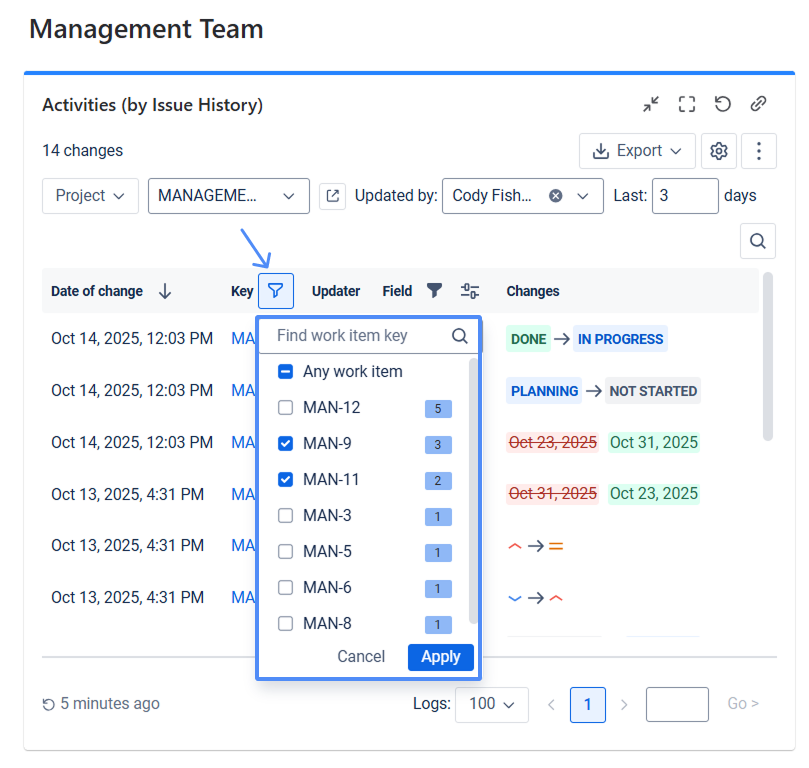Toggle the Any work item checkbox
809x768 pixels.
(x=286, y=372)
